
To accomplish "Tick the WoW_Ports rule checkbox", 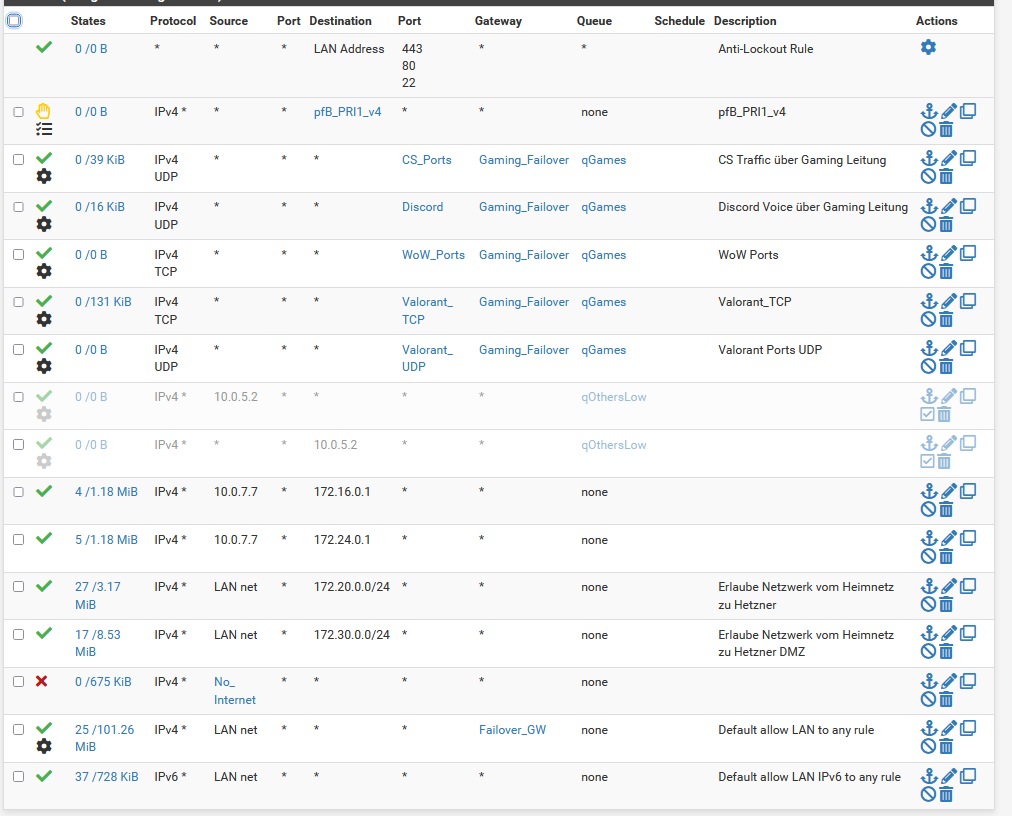I will (x=19, y=254).
